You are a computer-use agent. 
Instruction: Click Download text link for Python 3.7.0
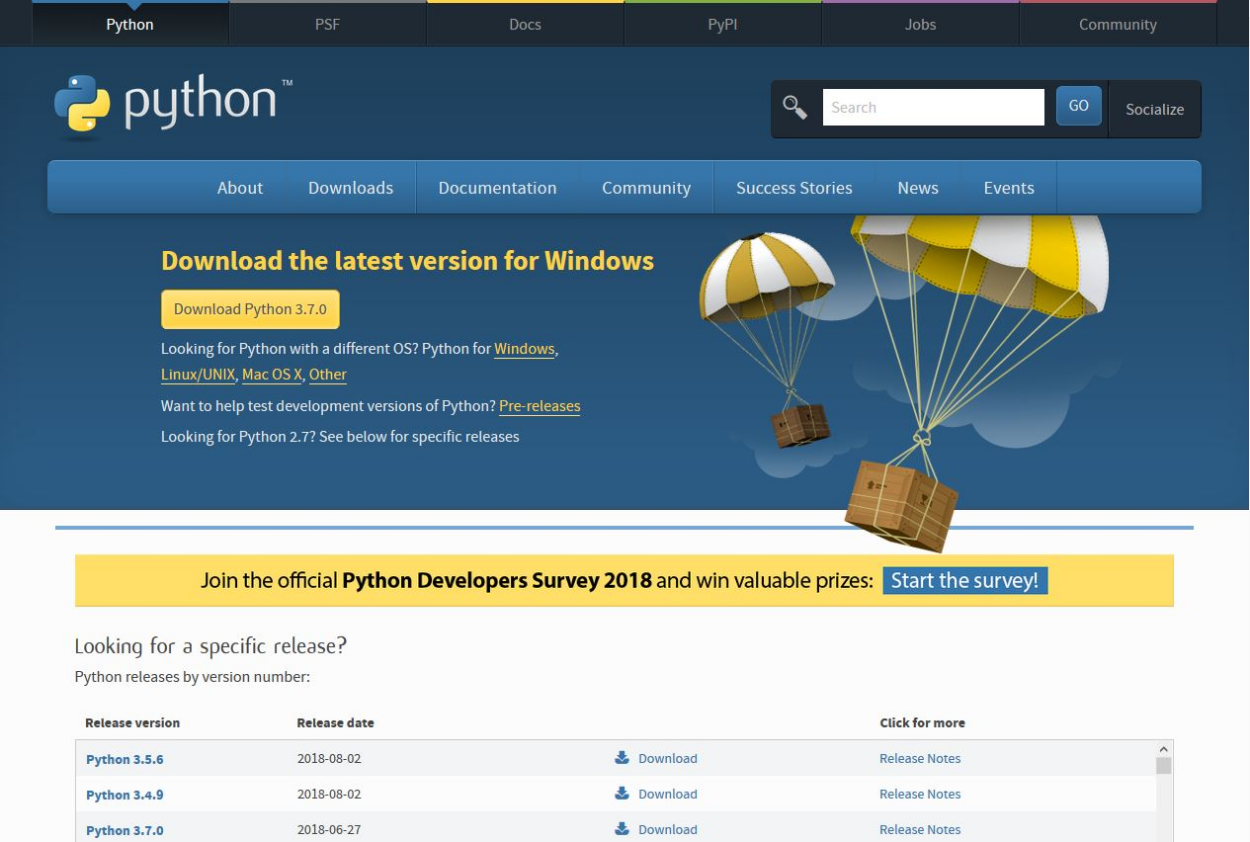tap(668, 829)
